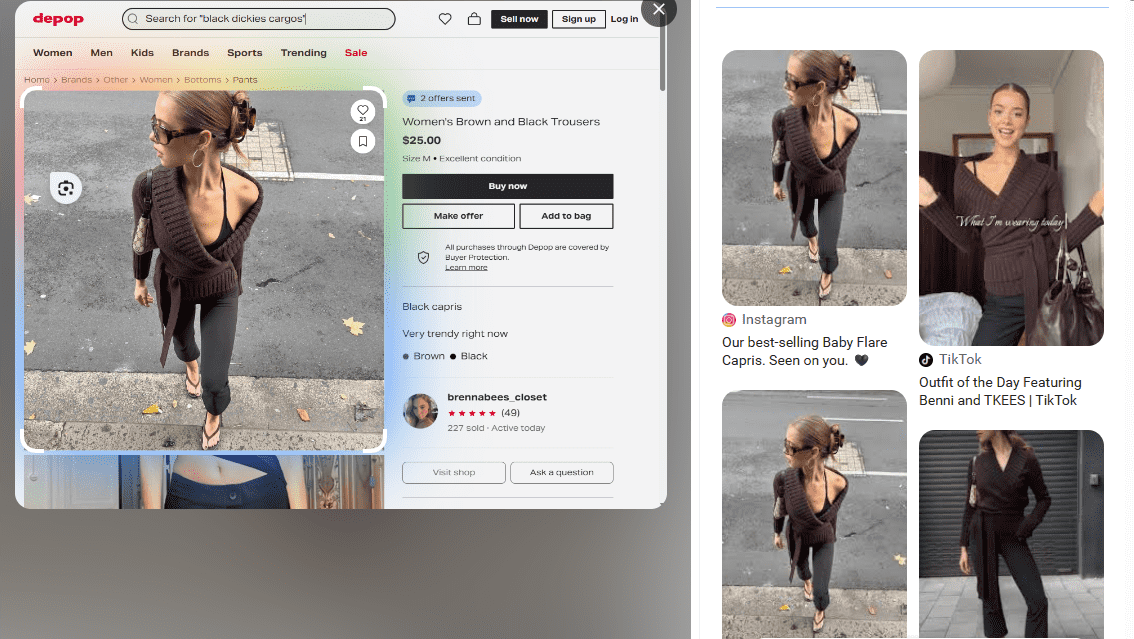1134x639 pixels.
Task: Open the visual search camera icon on the photo
Action: point(65,187)
